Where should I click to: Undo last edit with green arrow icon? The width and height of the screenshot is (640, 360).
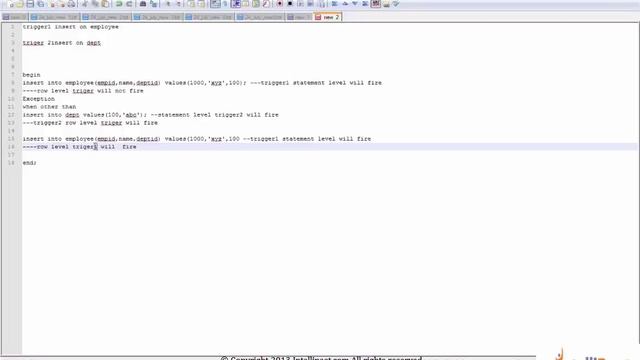[119, 4]
